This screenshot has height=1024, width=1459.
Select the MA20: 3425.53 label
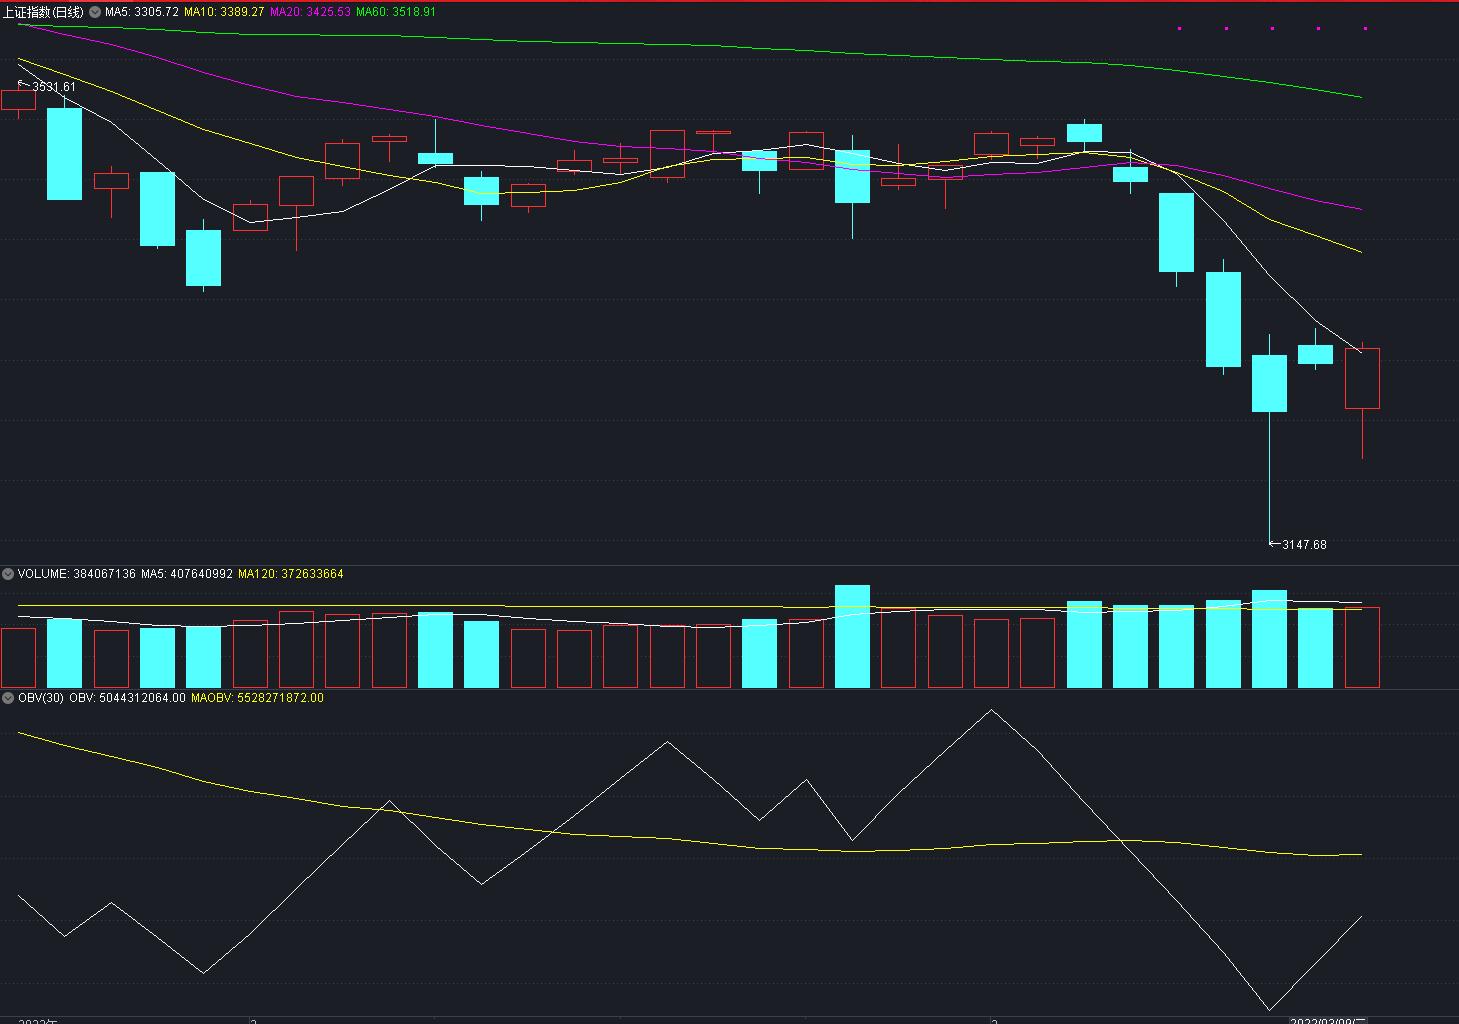(x=310, y=12)
